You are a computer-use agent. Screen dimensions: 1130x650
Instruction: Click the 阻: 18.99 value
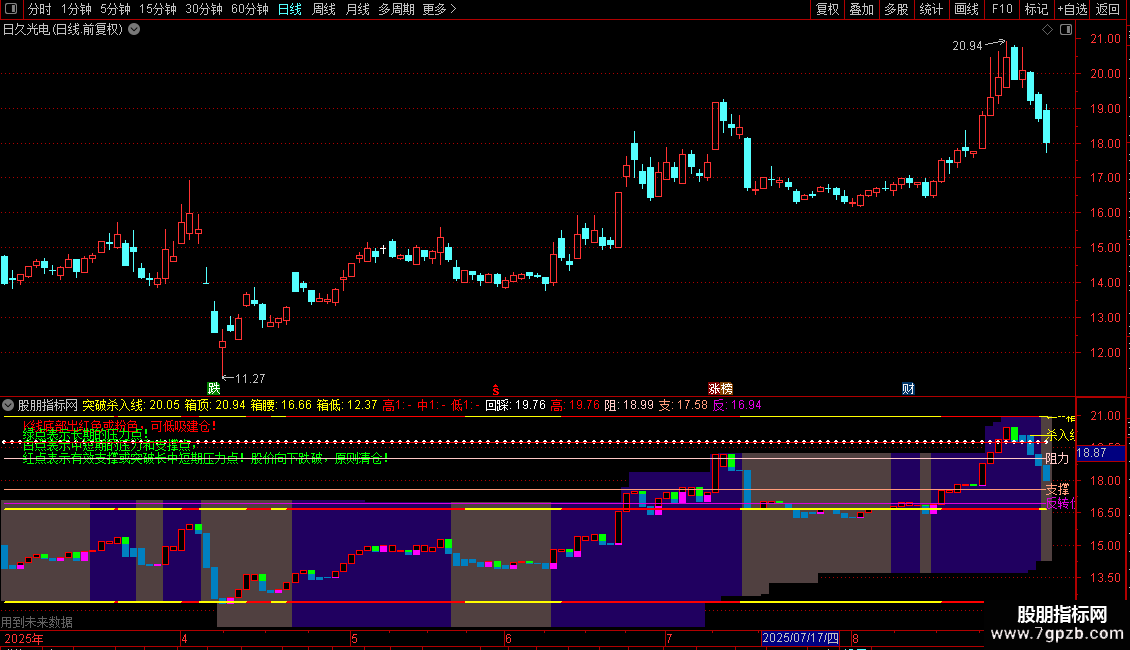pyautogui.click(x=629, y=406)
